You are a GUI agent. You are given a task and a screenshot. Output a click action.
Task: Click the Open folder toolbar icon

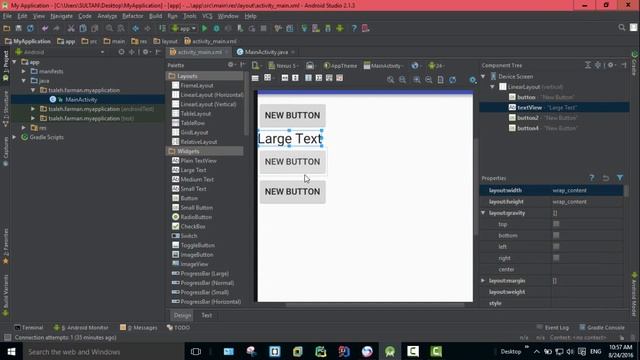pos(7,28)
